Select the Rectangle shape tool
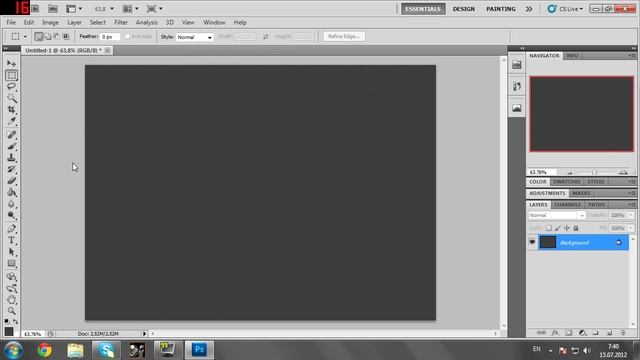The image size is (640, 360). (x=11, y=263)
